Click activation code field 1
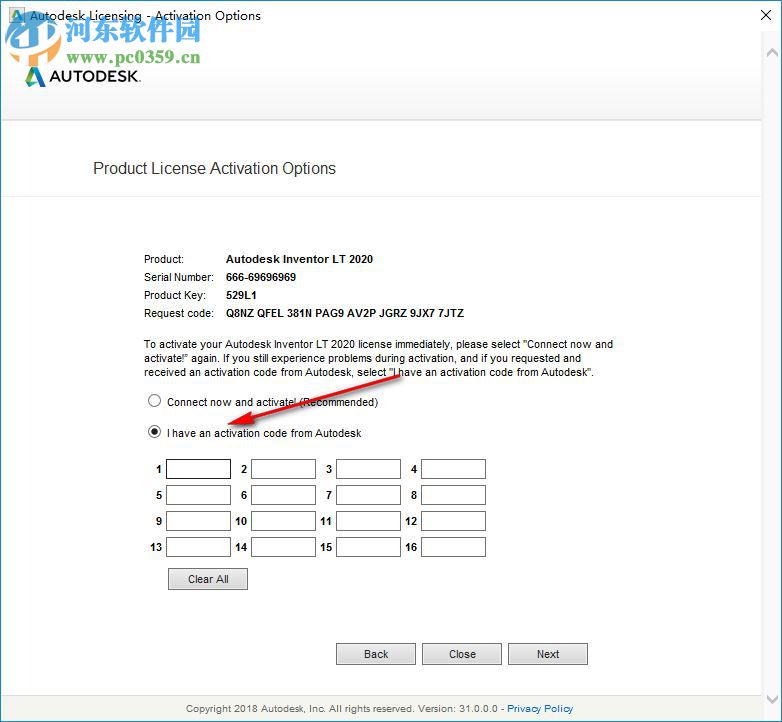 coord(198,469)
